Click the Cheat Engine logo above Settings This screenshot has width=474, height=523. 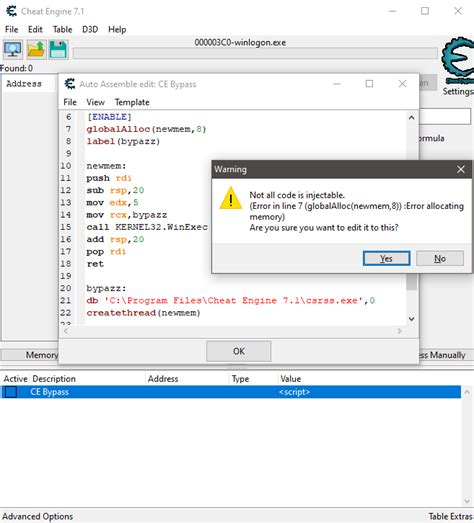(458, 60)
